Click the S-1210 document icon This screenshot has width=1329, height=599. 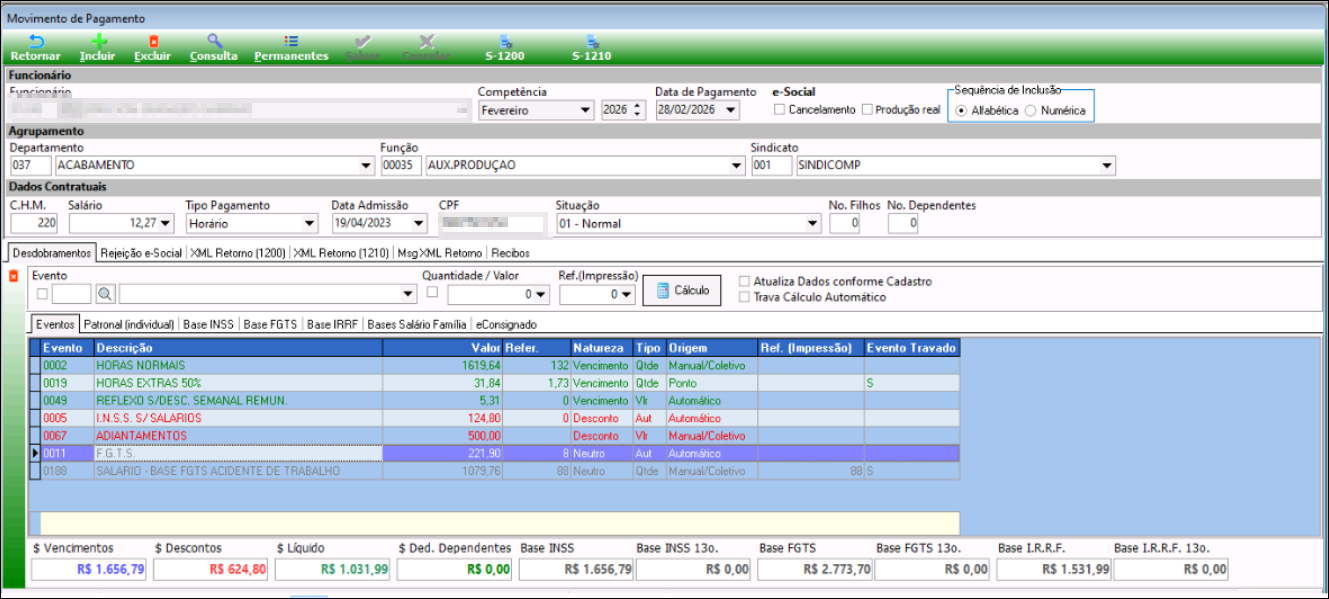(x=591, y=42)
